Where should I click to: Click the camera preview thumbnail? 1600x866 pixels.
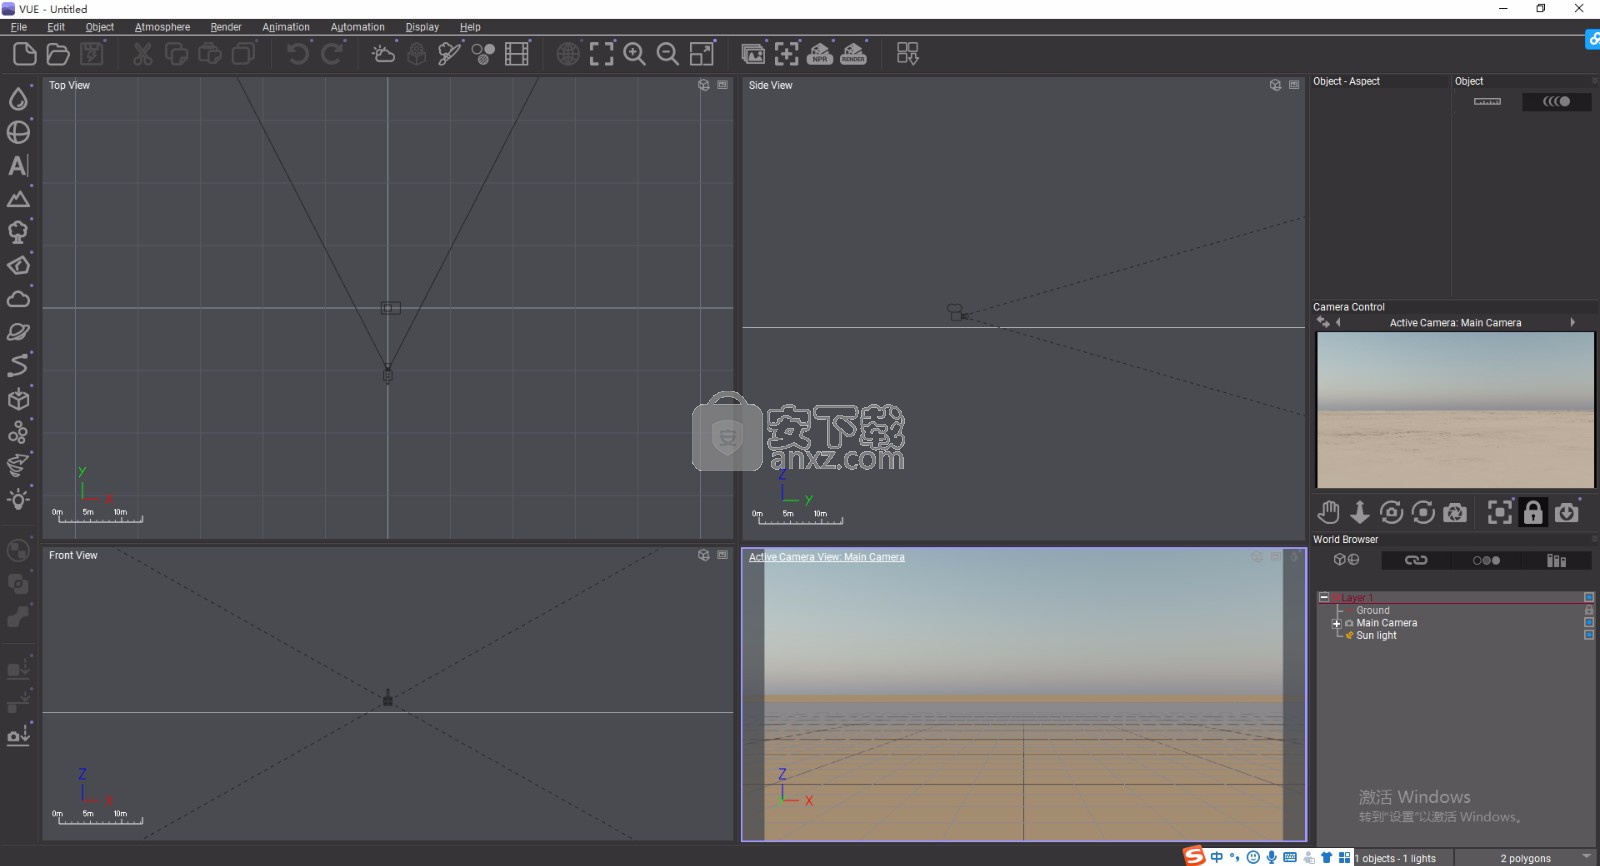[x=1455, y=410]
